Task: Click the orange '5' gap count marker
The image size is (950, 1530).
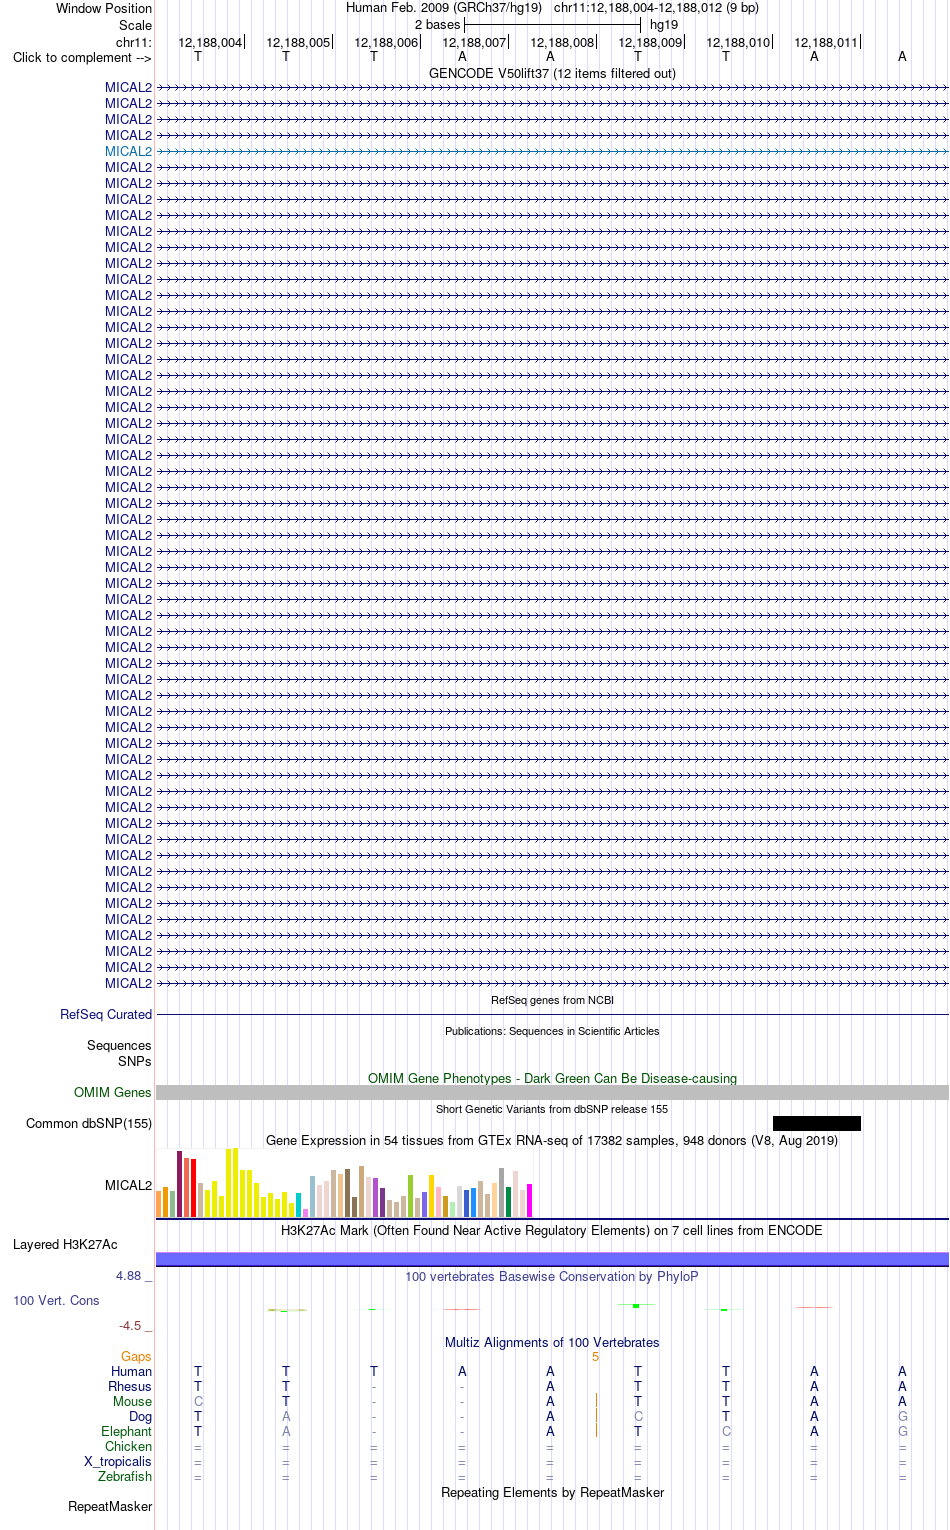Action: pyautogui.click(x=595, y=1356)
